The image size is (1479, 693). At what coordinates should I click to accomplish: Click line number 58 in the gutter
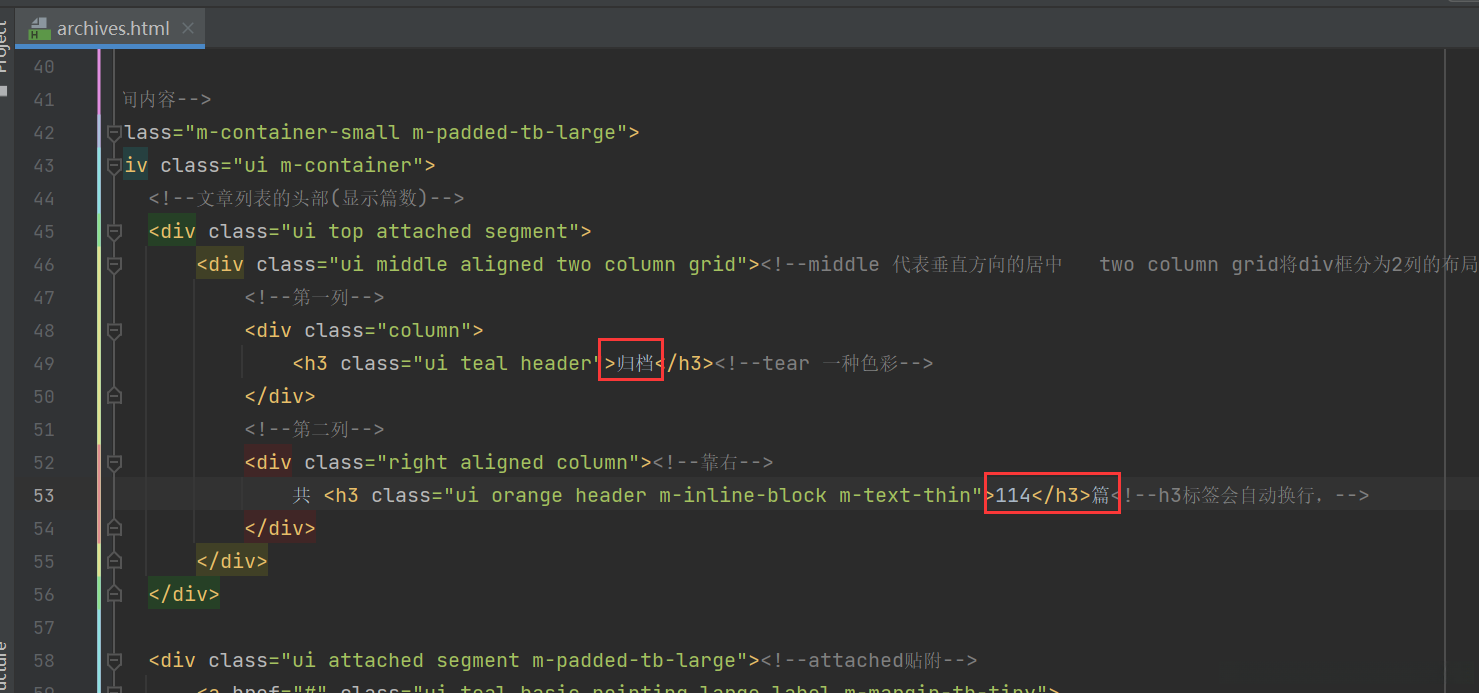42,660
